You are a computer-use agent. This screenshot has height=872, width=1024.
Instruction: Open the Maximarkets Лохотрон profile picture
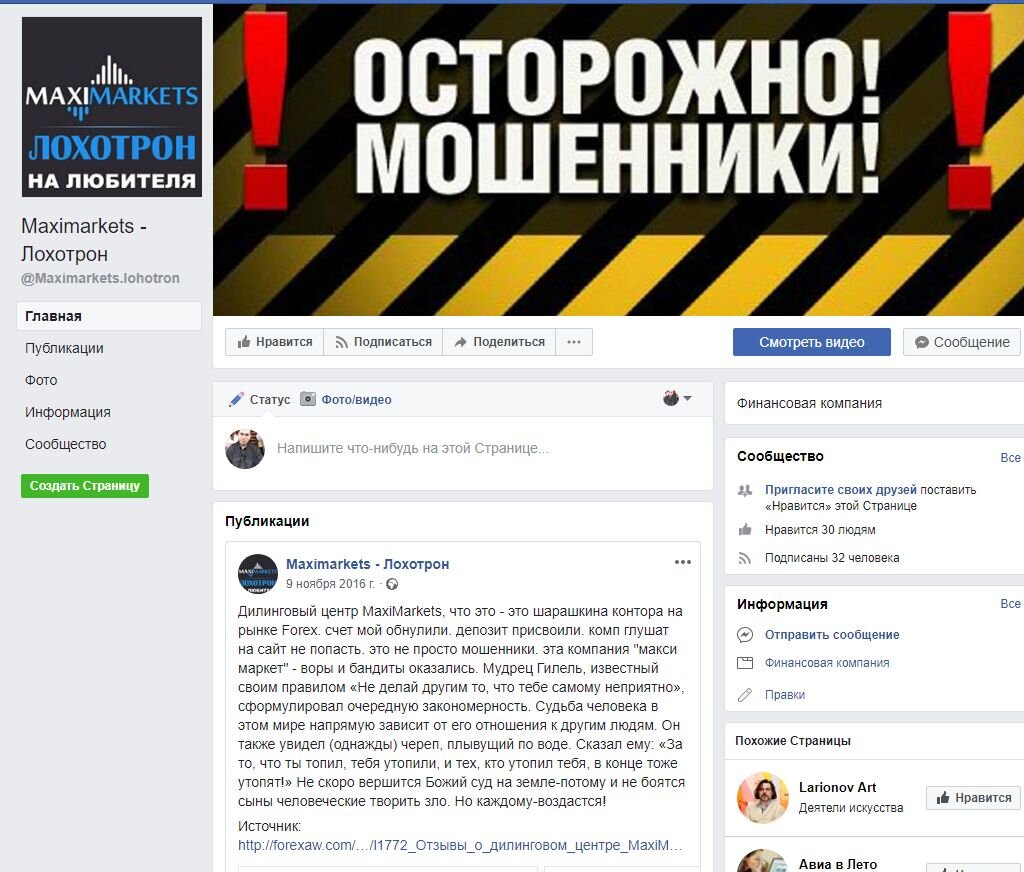click(x=112, y=107)
